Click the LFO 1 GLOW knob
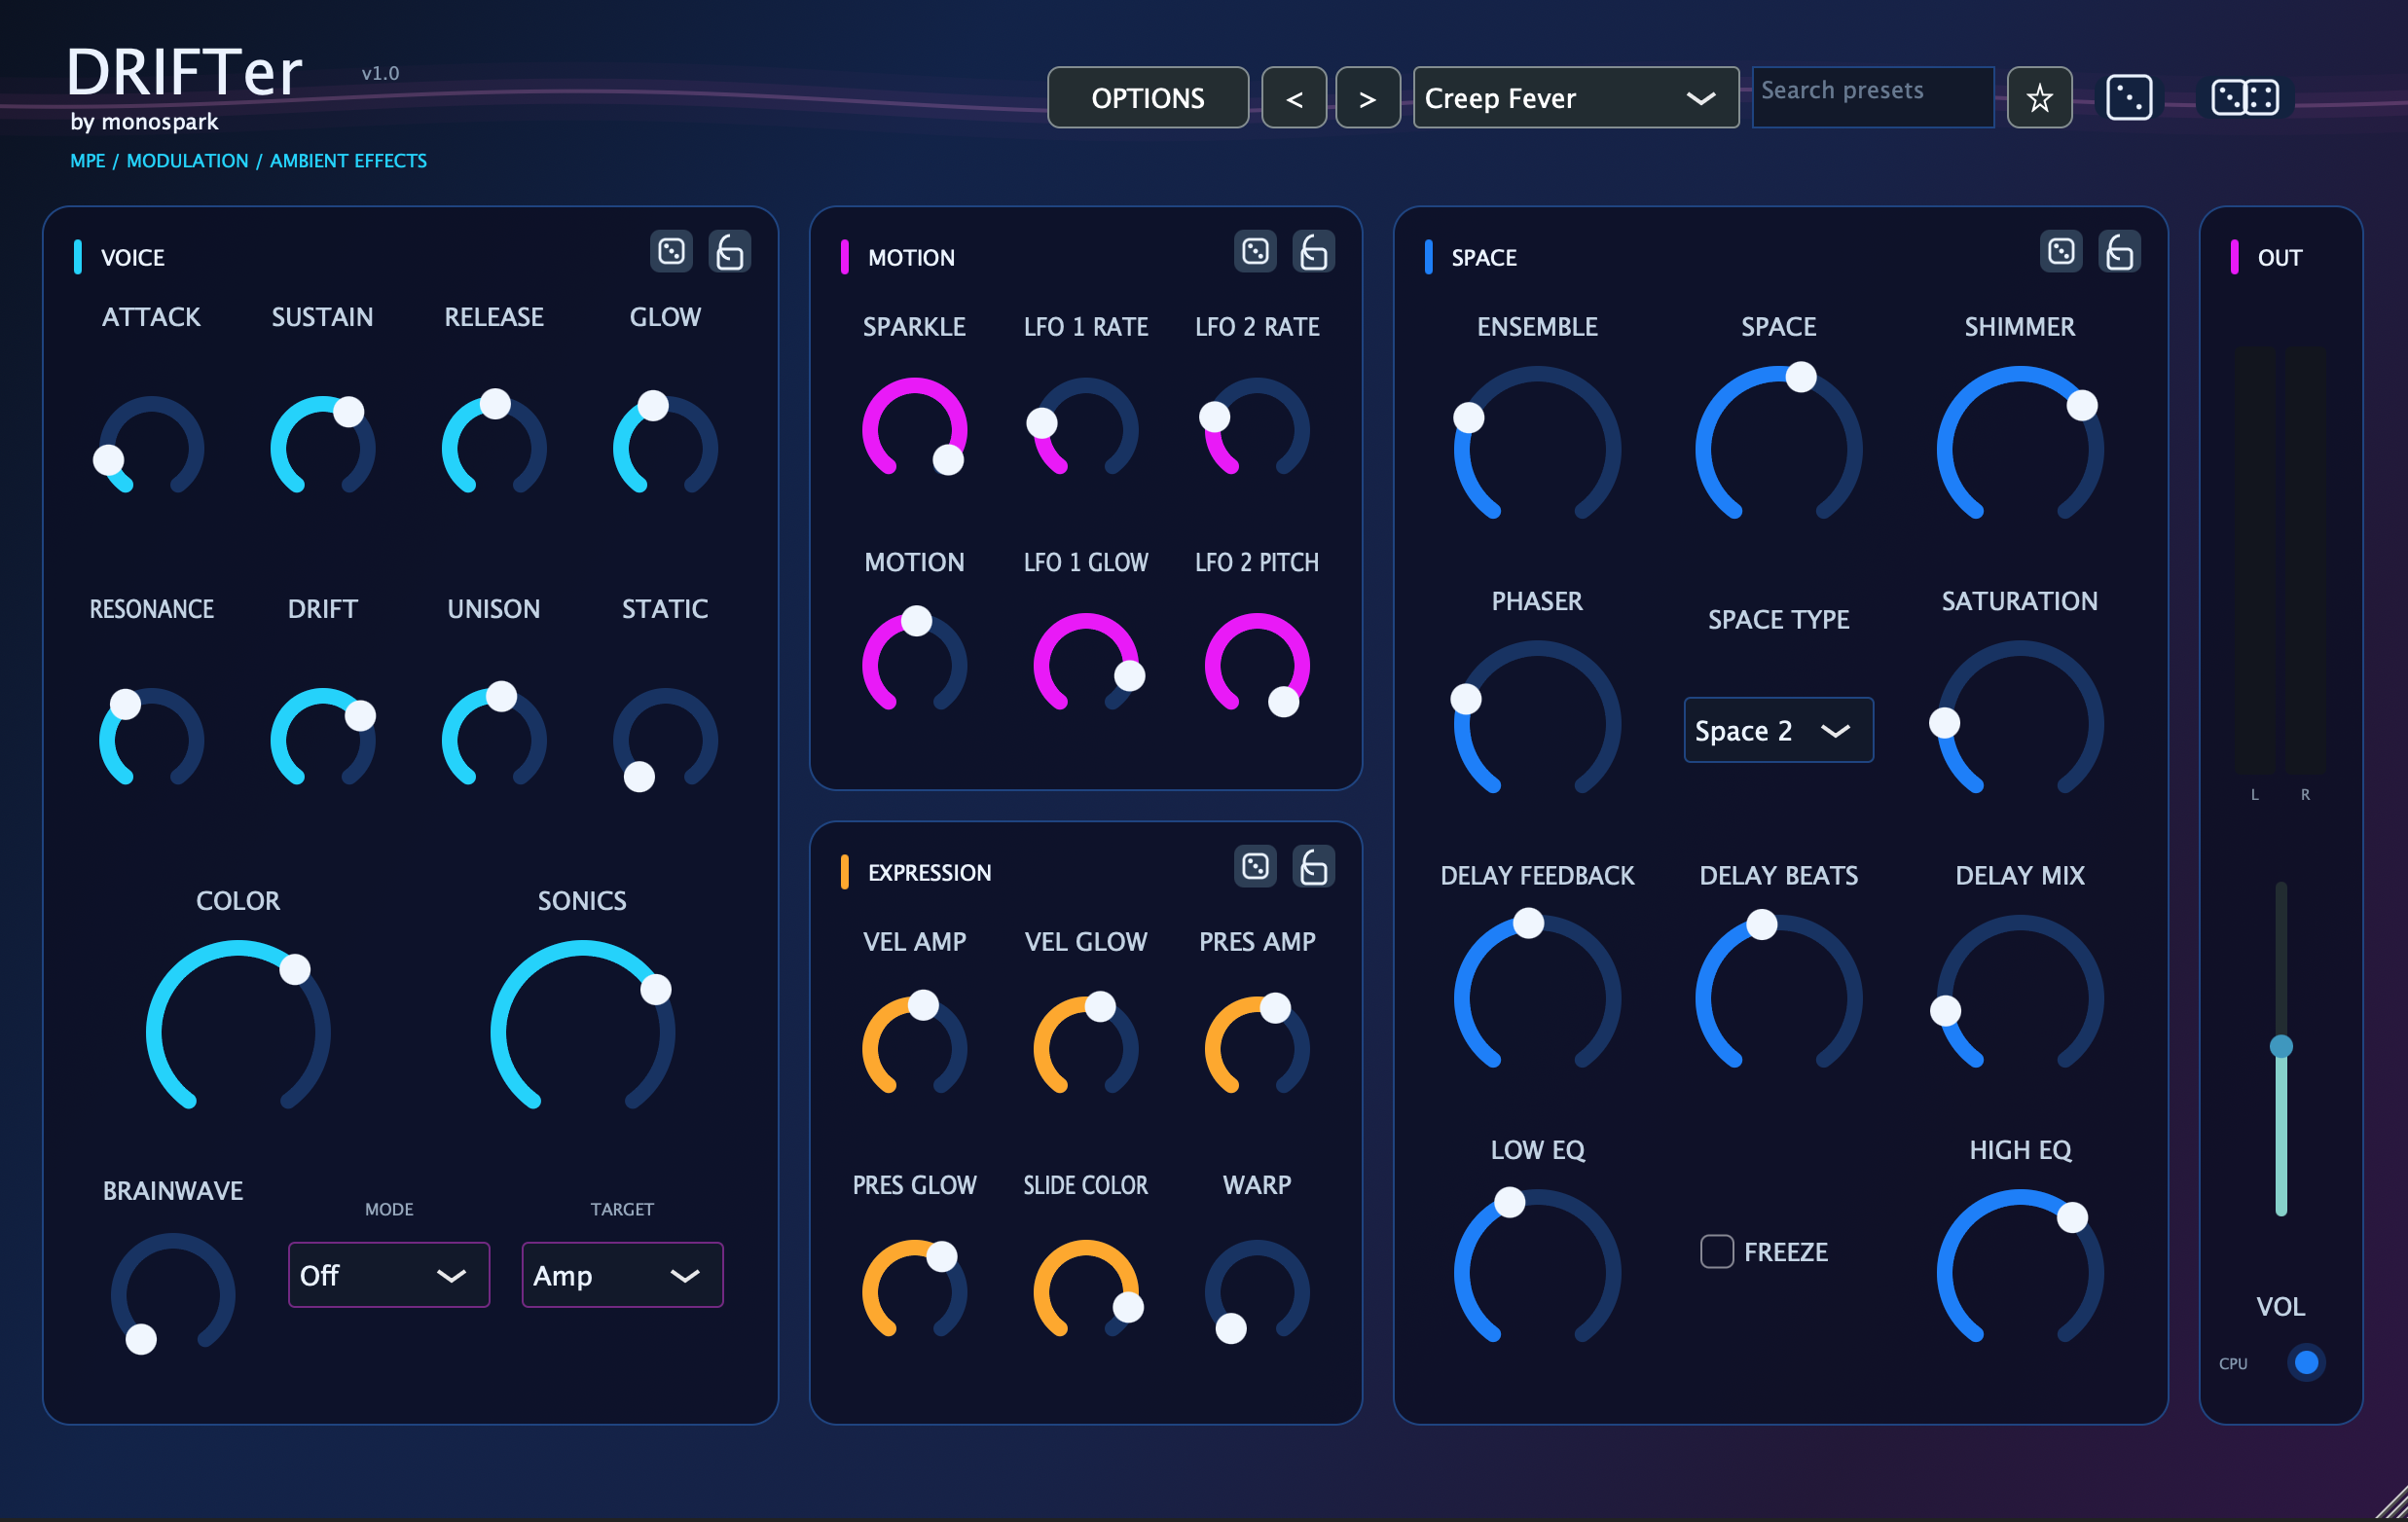 1086,664
